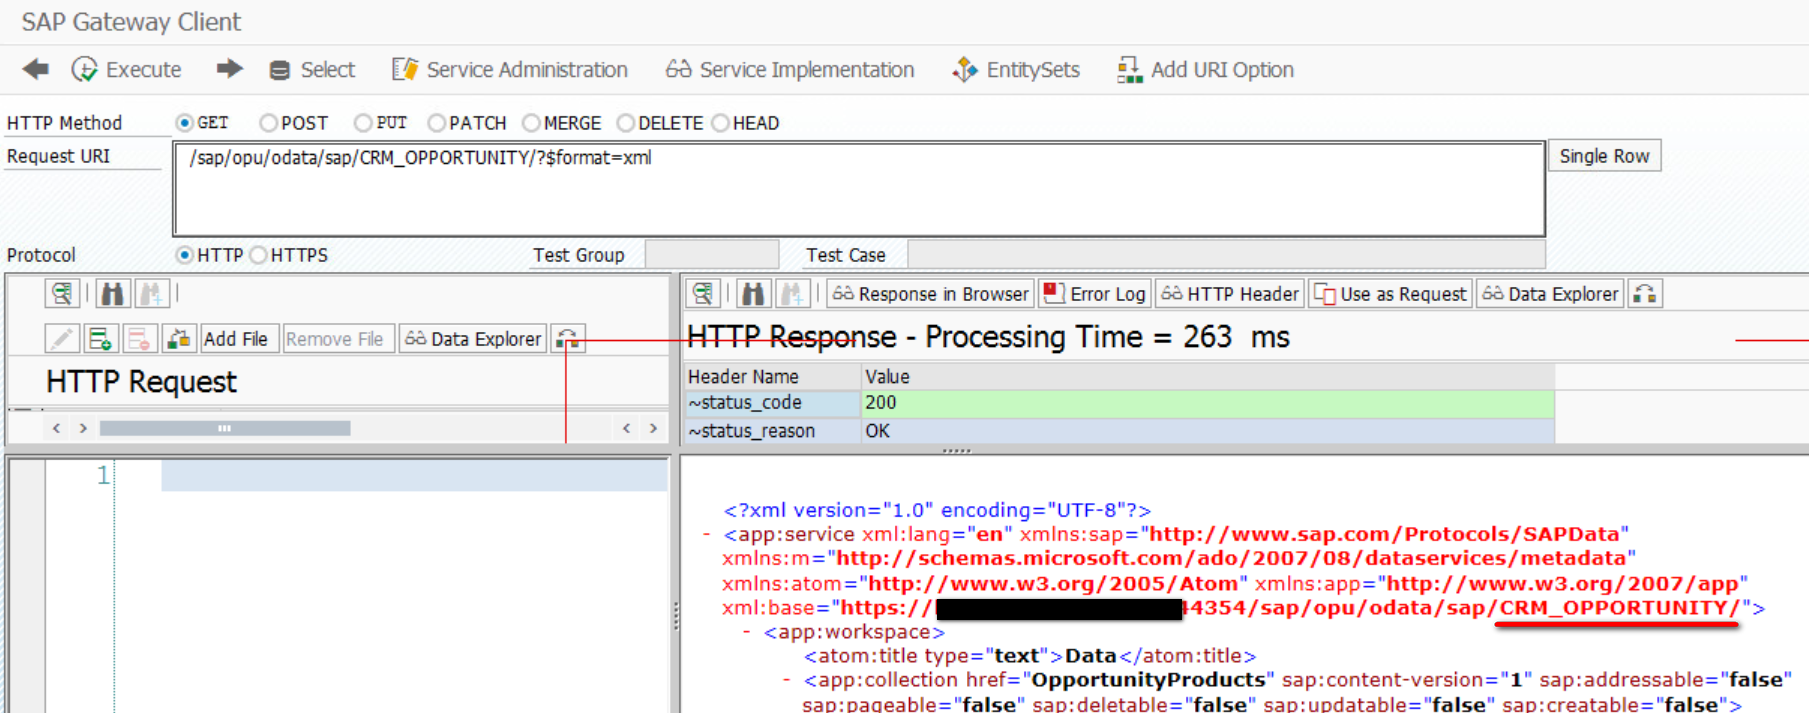The height and width of the screenshot is (713, 1809).
Task: Click the details icon in the HTTP Request pane
Action: coord(62,293)
